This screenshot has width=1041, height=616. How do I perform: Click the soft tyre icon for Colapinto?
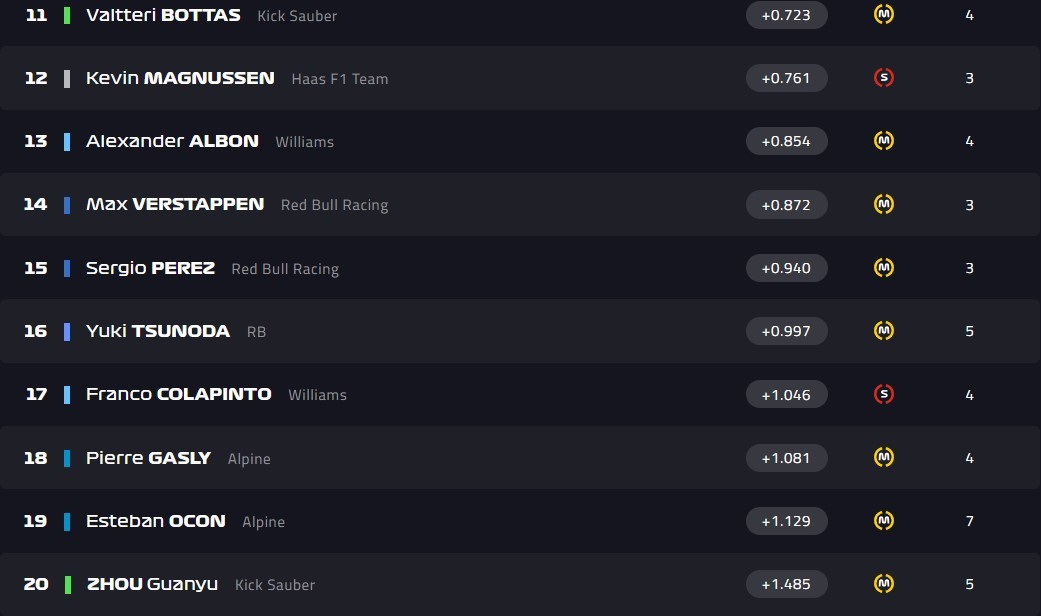coord(883,394)
